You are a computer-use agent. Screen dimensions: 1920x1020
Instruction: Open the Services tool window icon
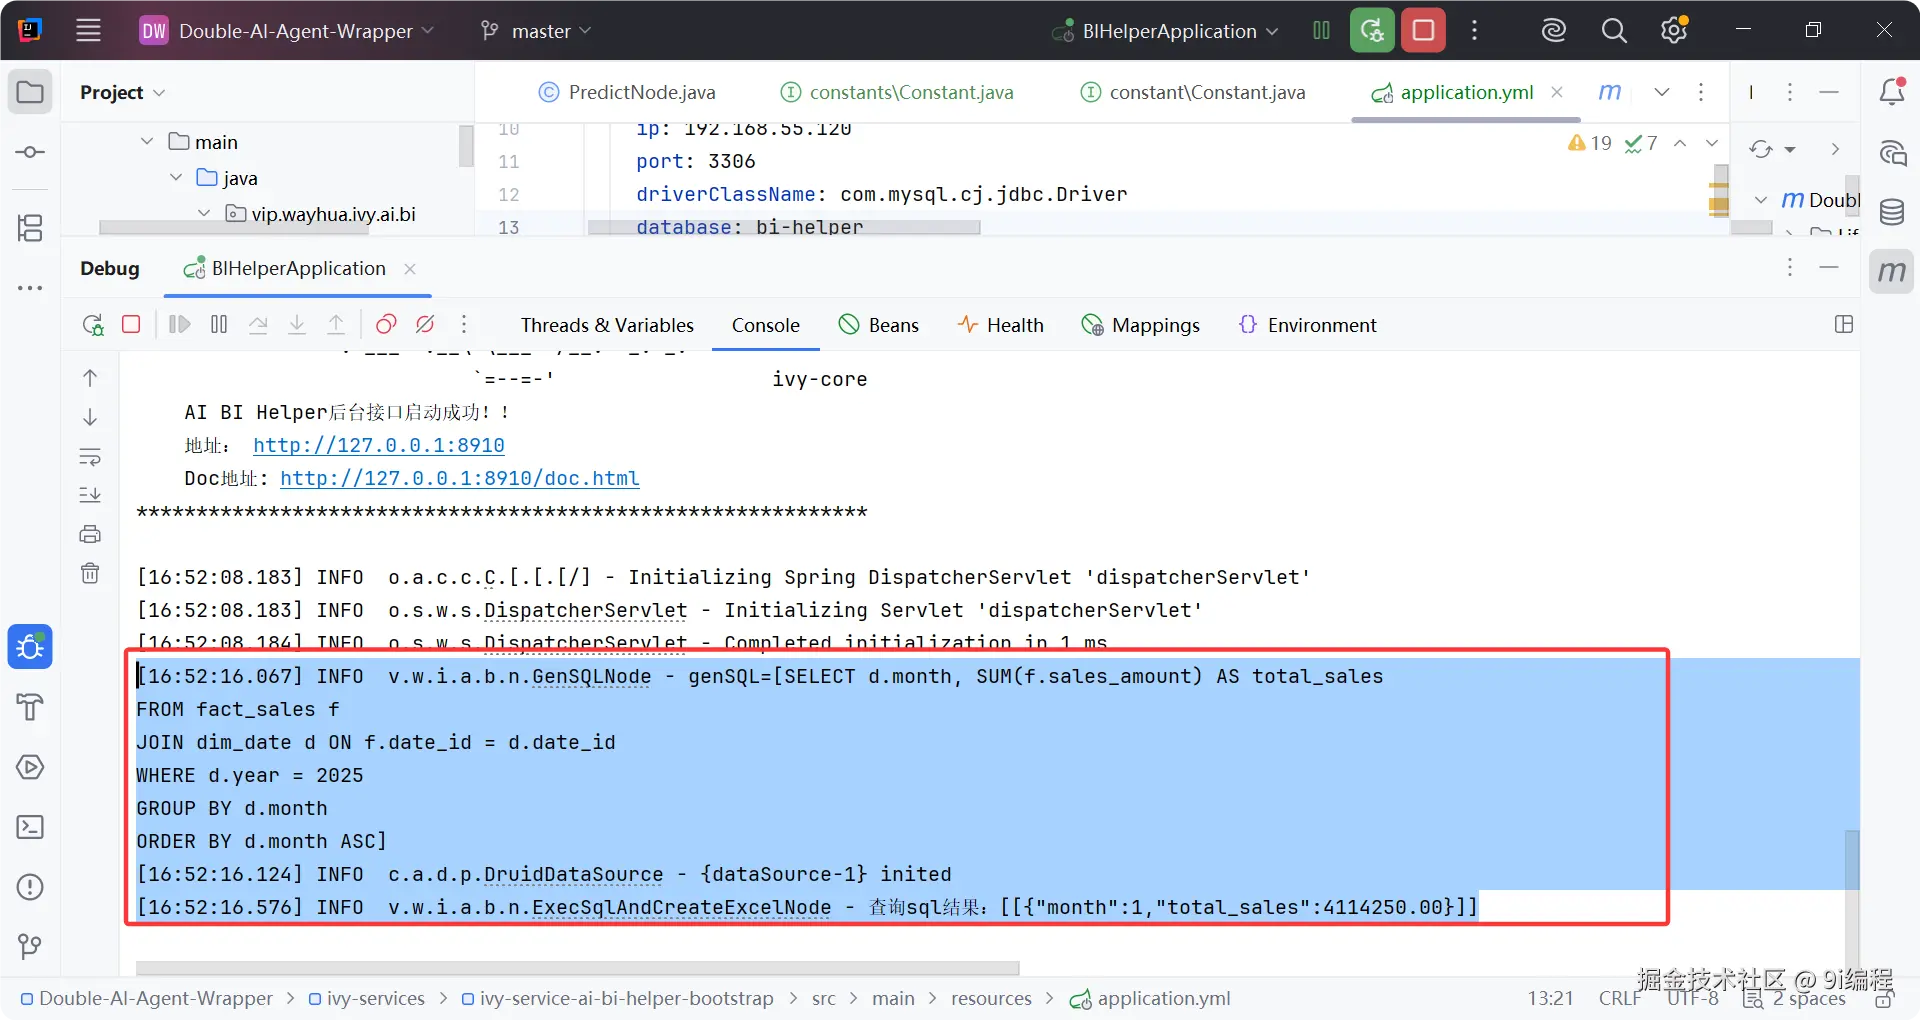tap(30, 767)
